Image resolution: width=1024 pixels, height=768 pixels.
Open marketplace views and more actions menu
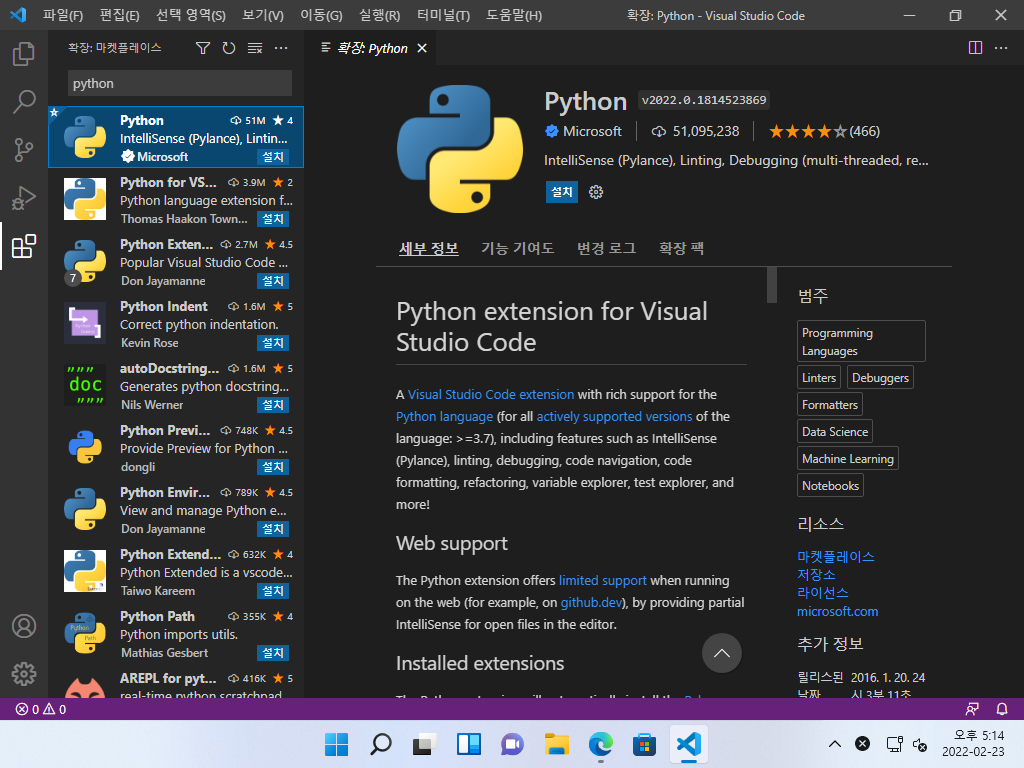[x=281, y=48]
